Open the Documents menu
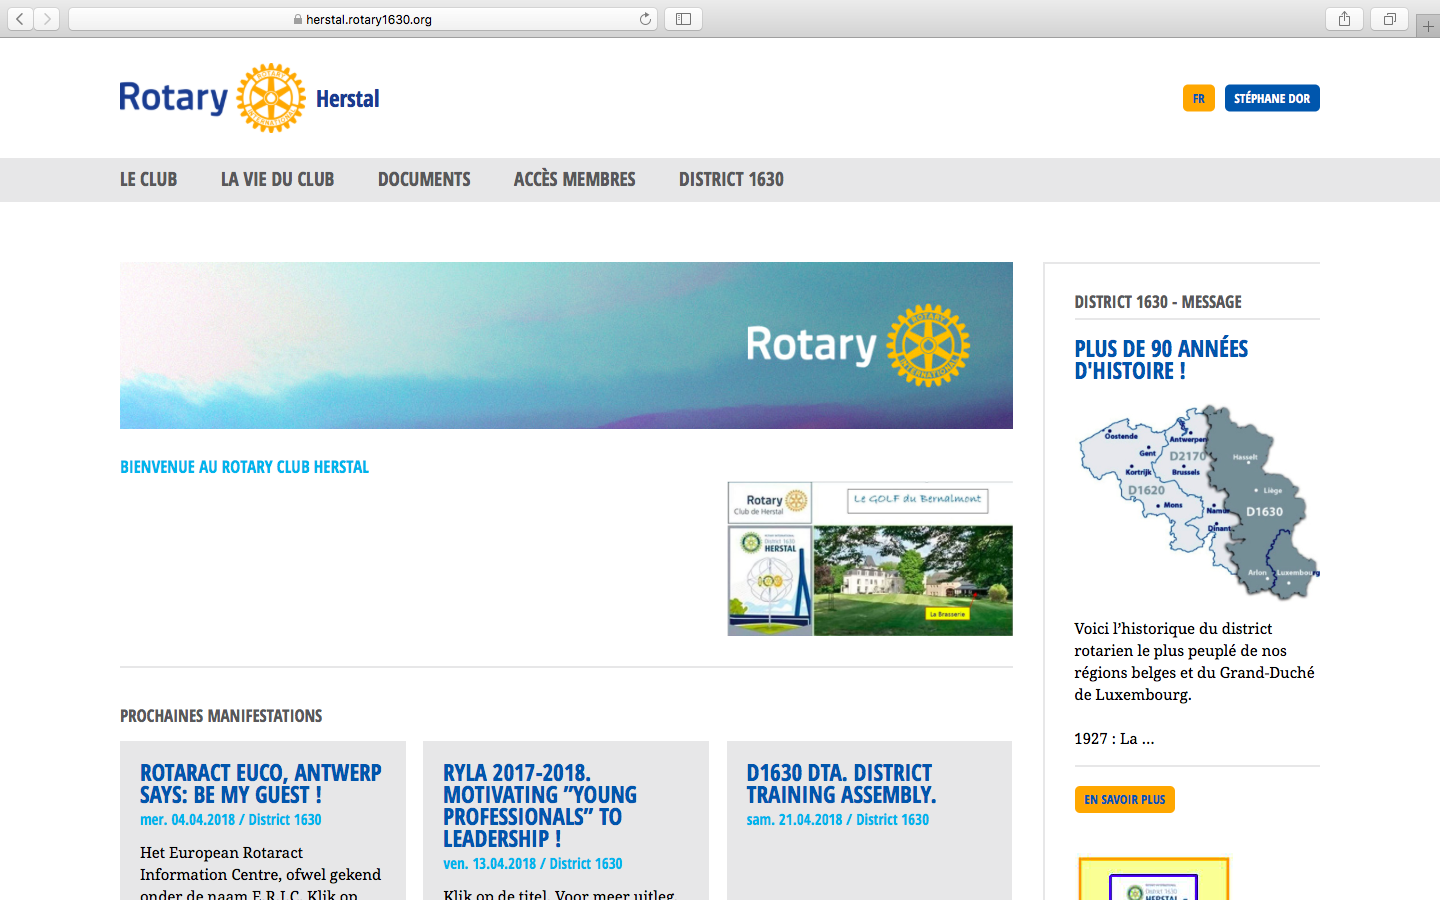1440x900 pixels. 424,179
